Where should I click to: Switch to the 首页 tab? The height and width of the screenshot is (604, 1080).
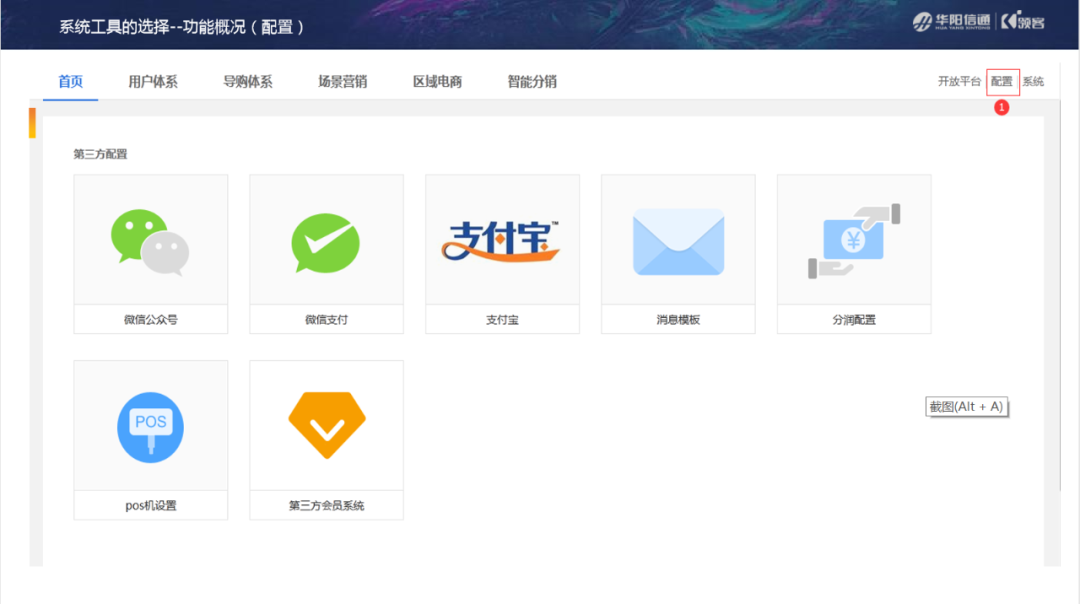(x=70, y=81)
